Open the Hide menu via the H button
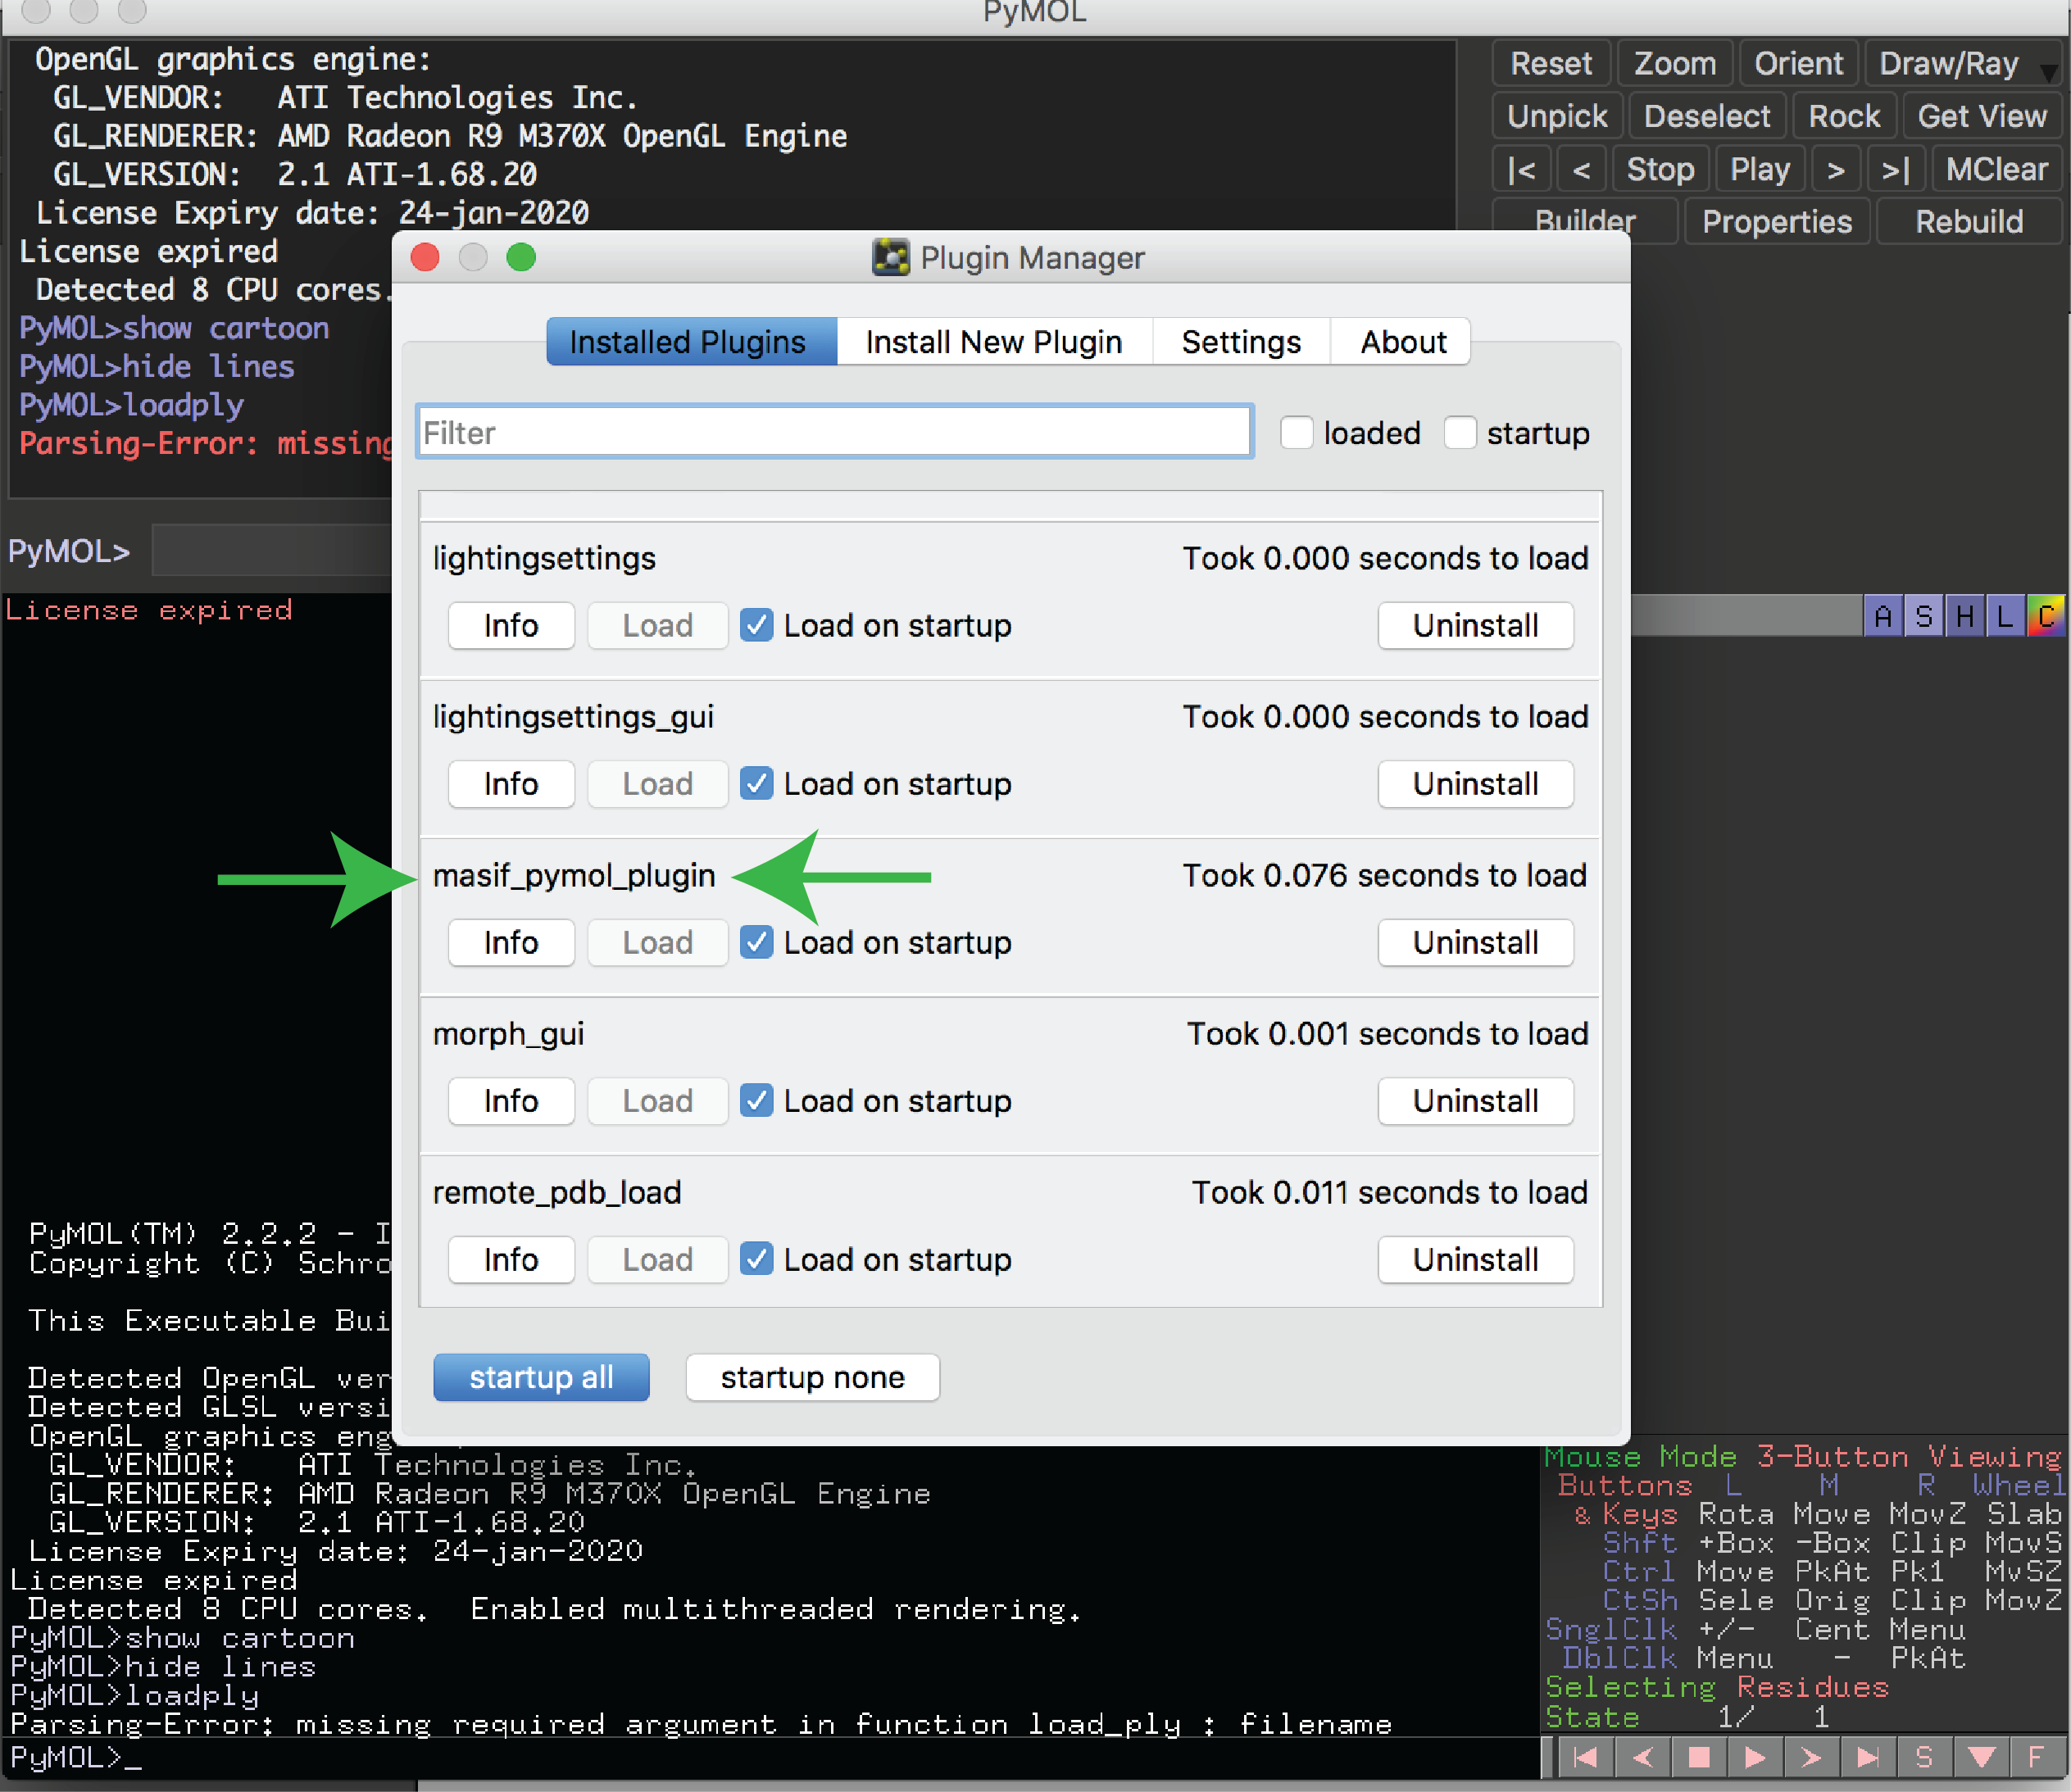Screen dimensions: 2071x1792 tap(1965, 616)
